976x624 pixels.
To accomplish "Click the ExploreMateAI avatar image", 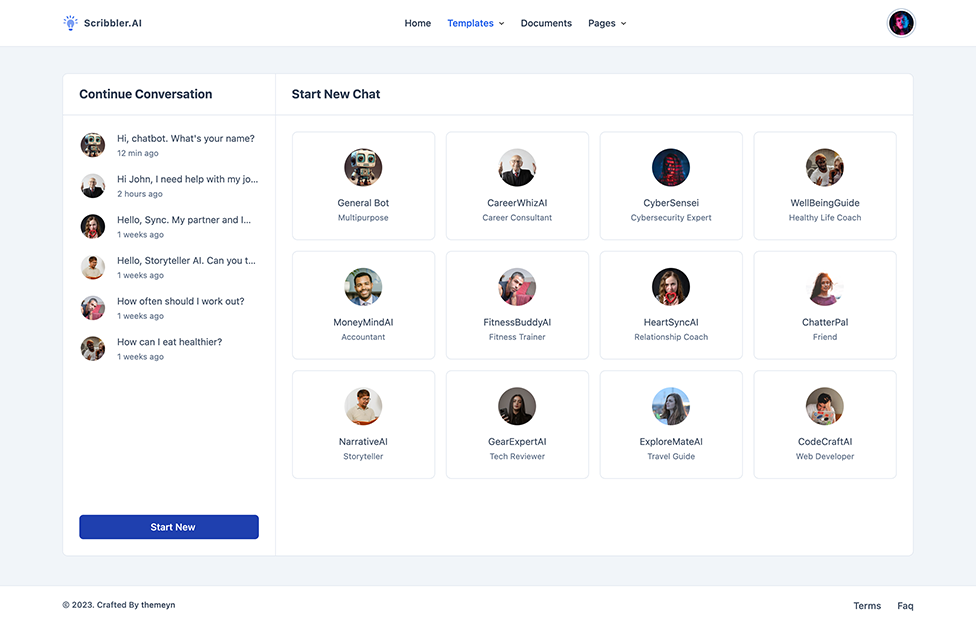I will tap(671, 406).
